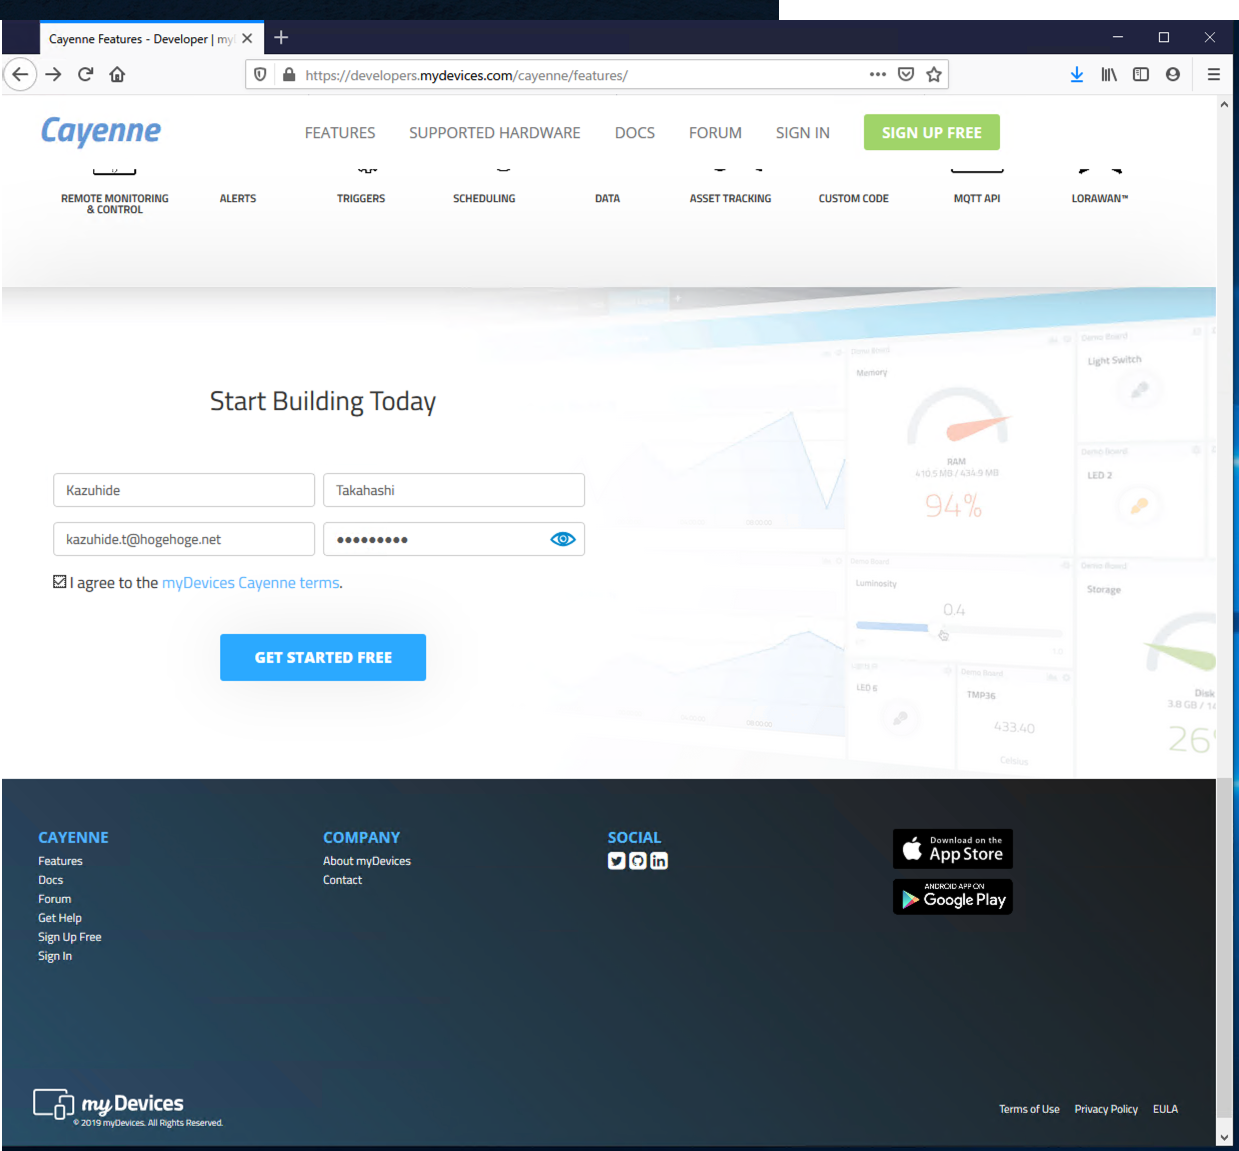
Task: Open Sign In footer link
Action: tap(55, 956)
